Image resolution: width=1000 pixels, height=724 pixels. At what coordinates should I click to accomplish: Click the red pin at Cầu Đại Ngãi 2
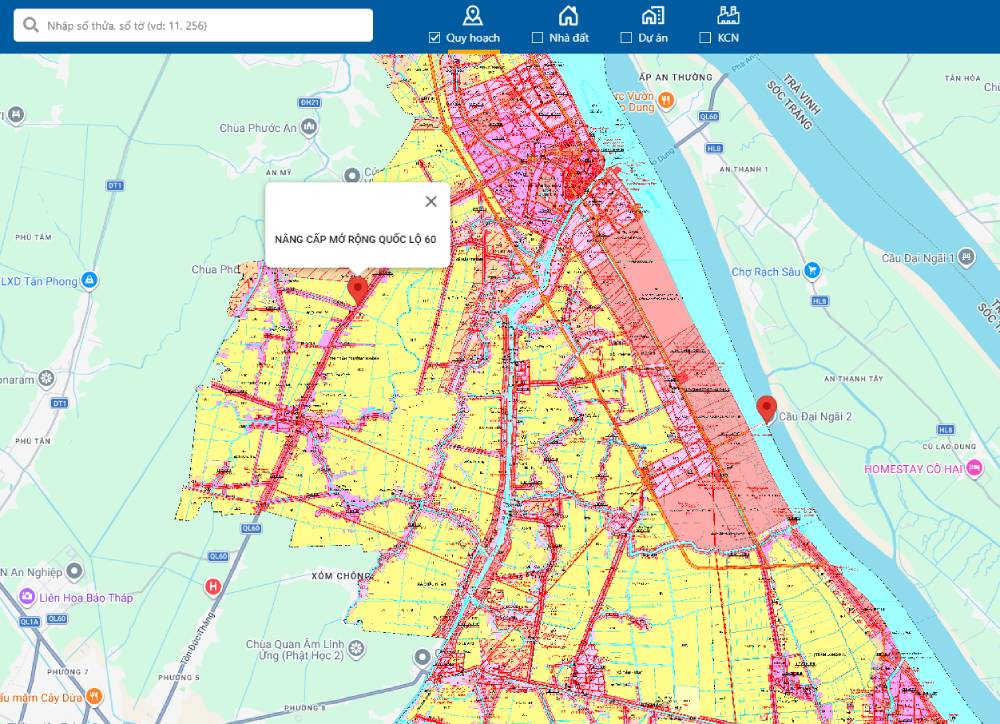[766, 409]
